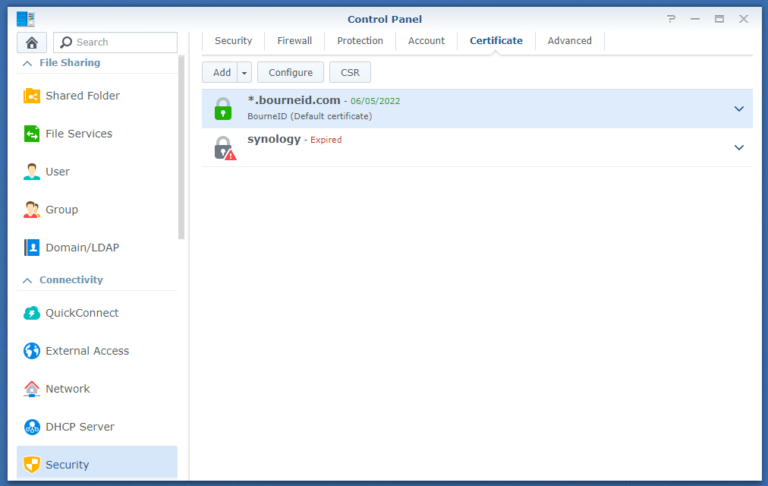Viewport: 768px width, 486px height.
Task: Open File Services in the sidebar
Action: click(x=78, y=134)
